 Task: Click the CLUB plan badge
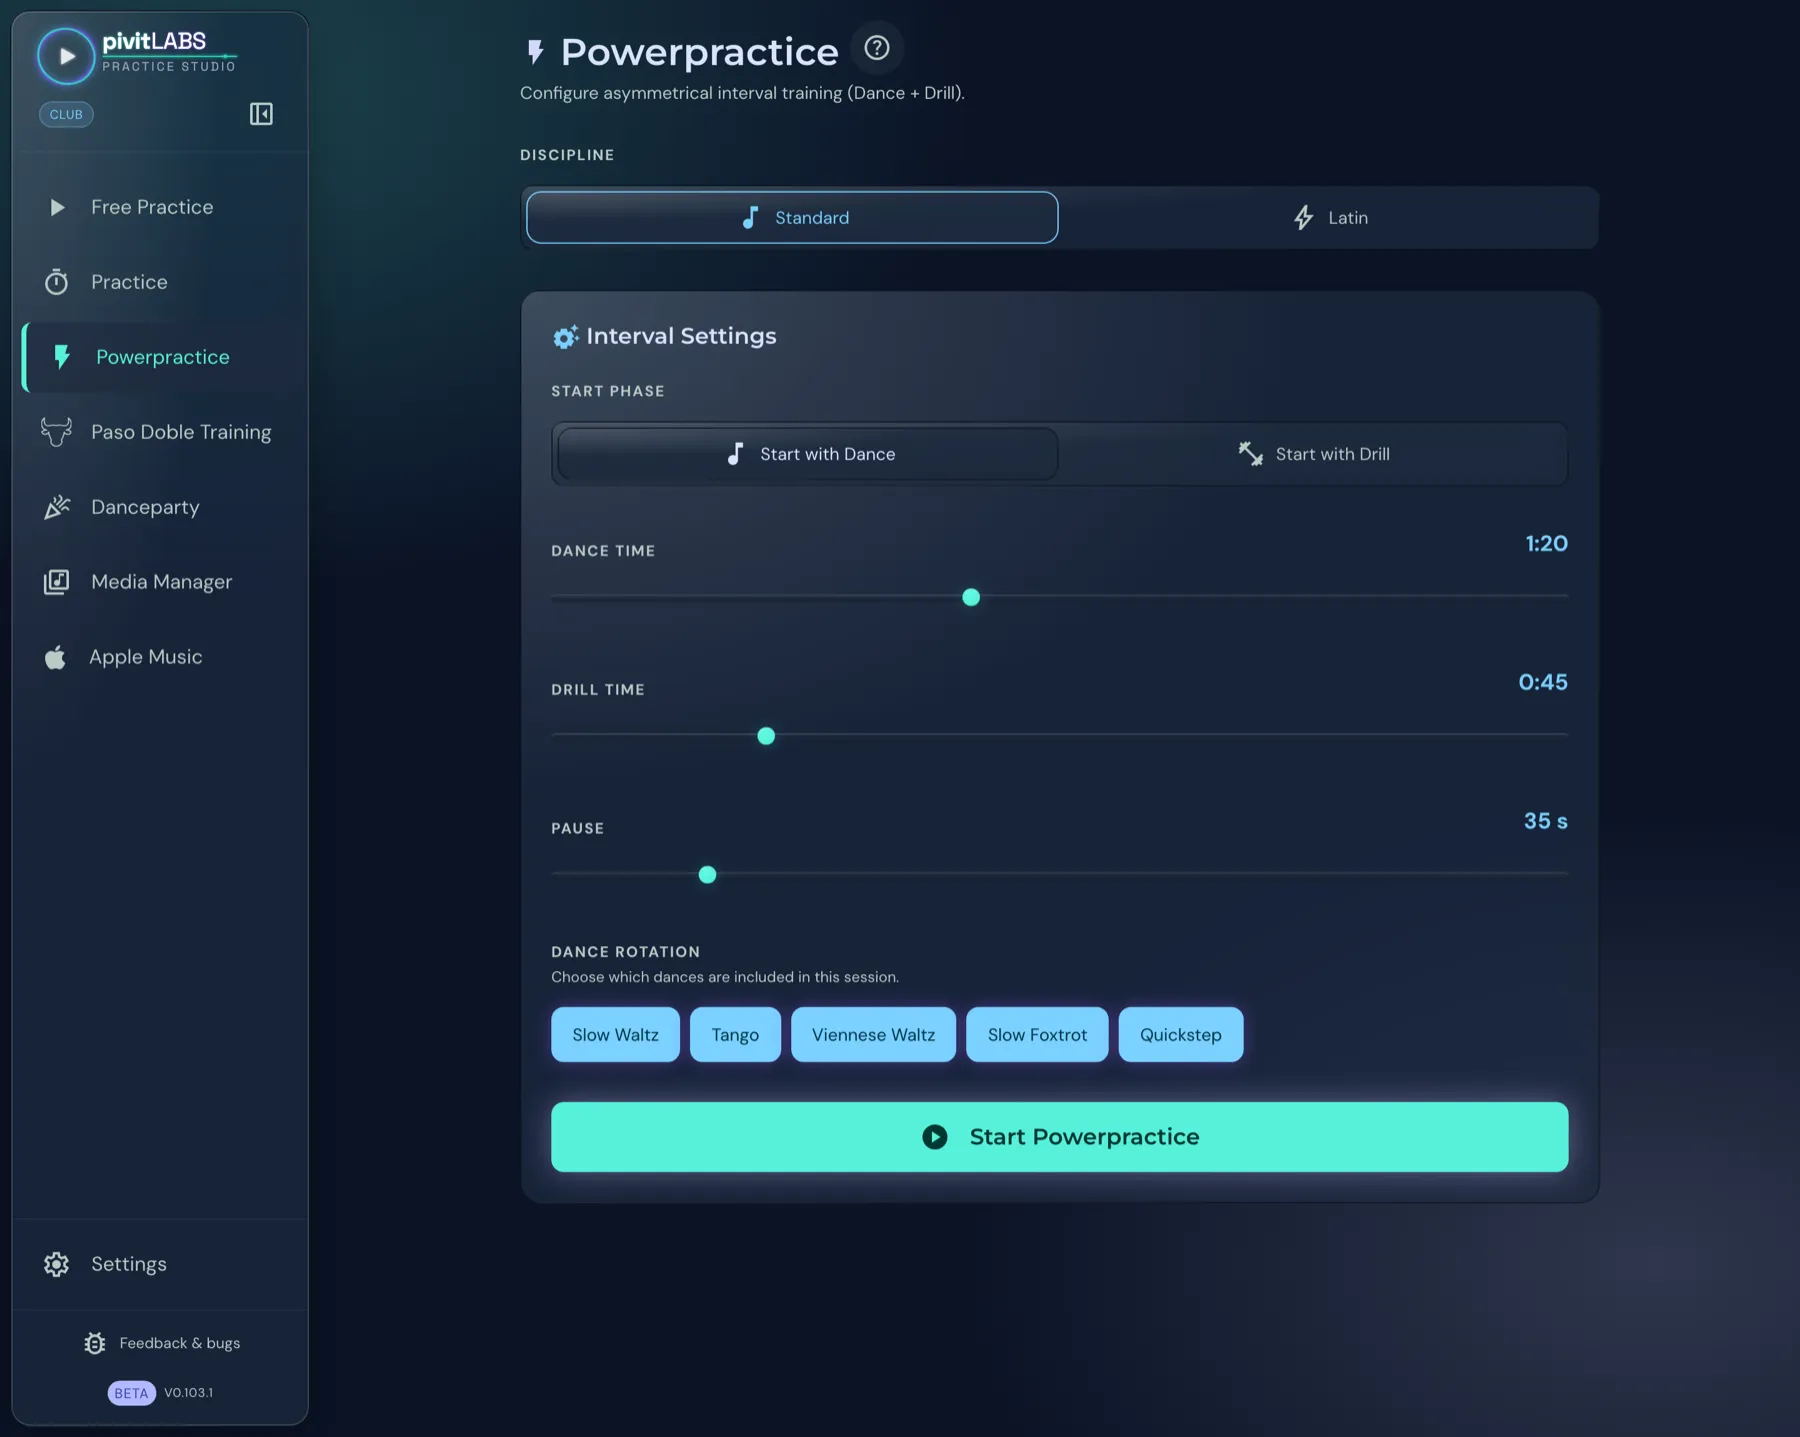pyautogui.click(x=66, y=114)
